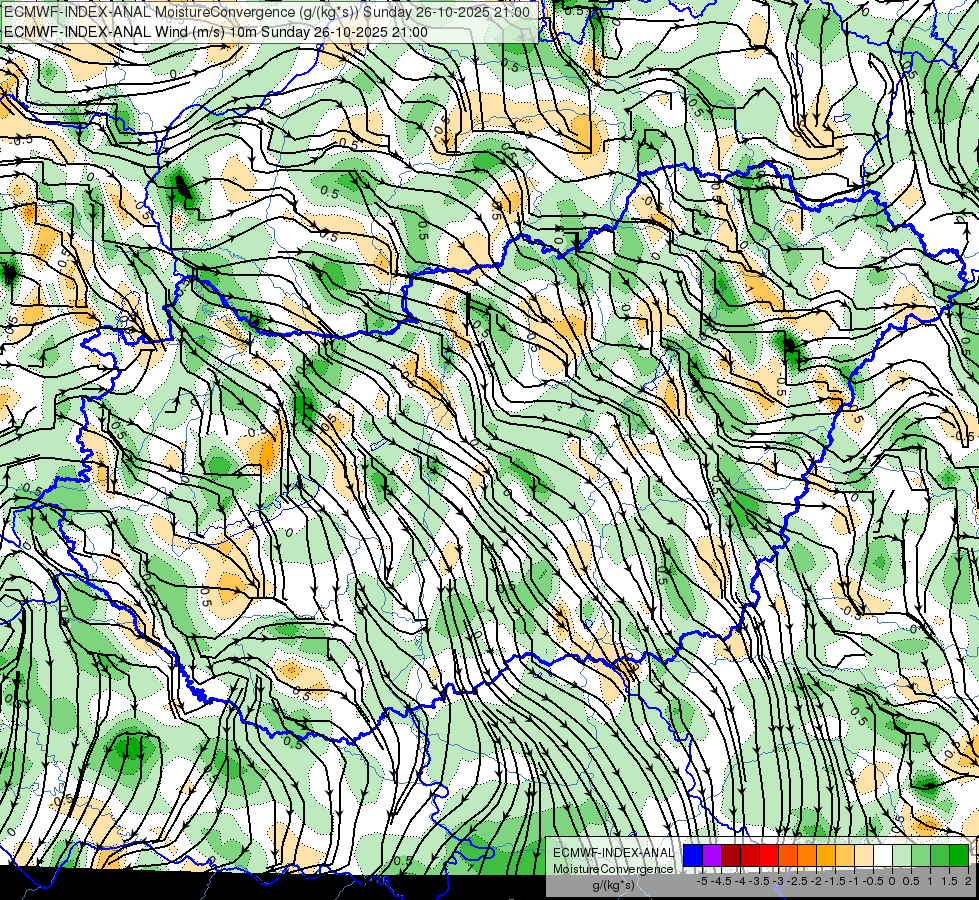The image size is (979, 900).
Task: Select the positive 1.5 legend tick label
Action: (x=949, y=881)
